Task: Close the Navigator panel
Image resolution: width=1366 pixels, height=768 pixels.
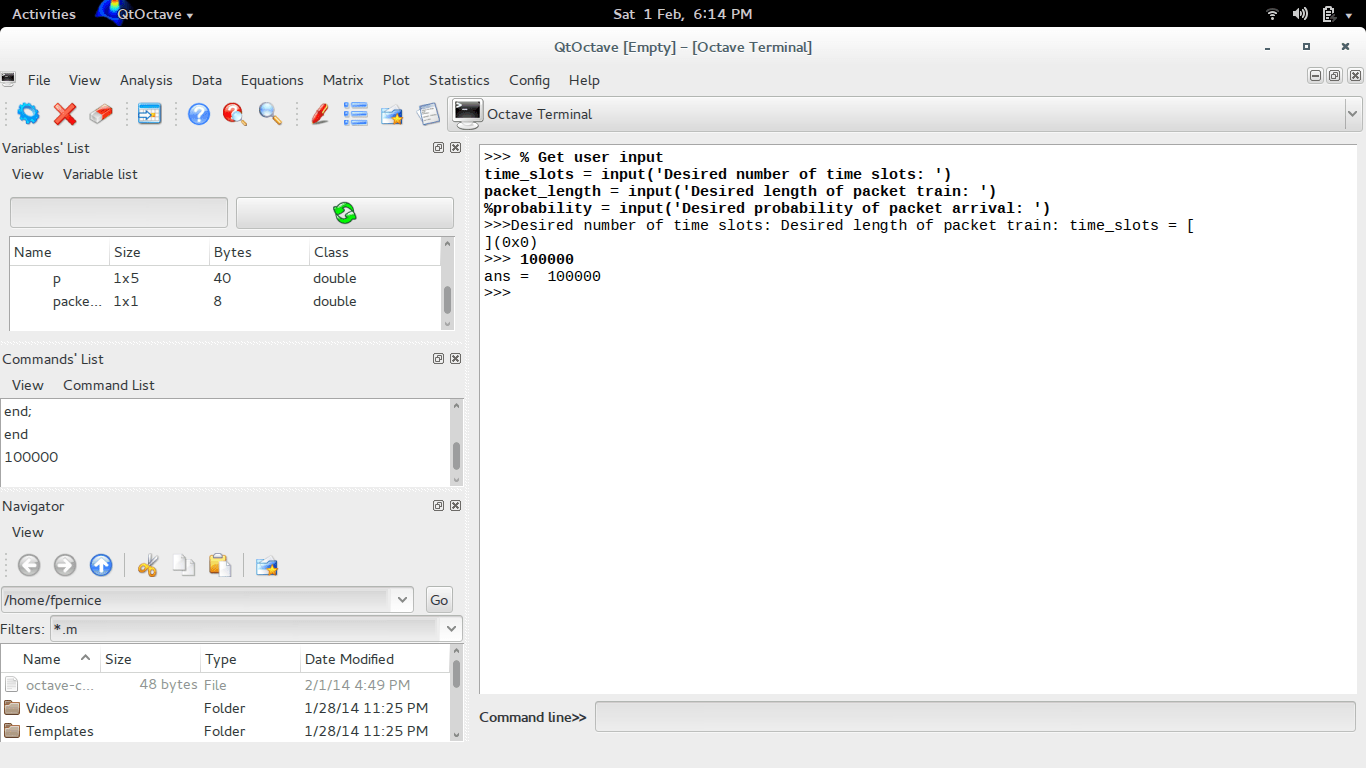Action: pos(455,505)
